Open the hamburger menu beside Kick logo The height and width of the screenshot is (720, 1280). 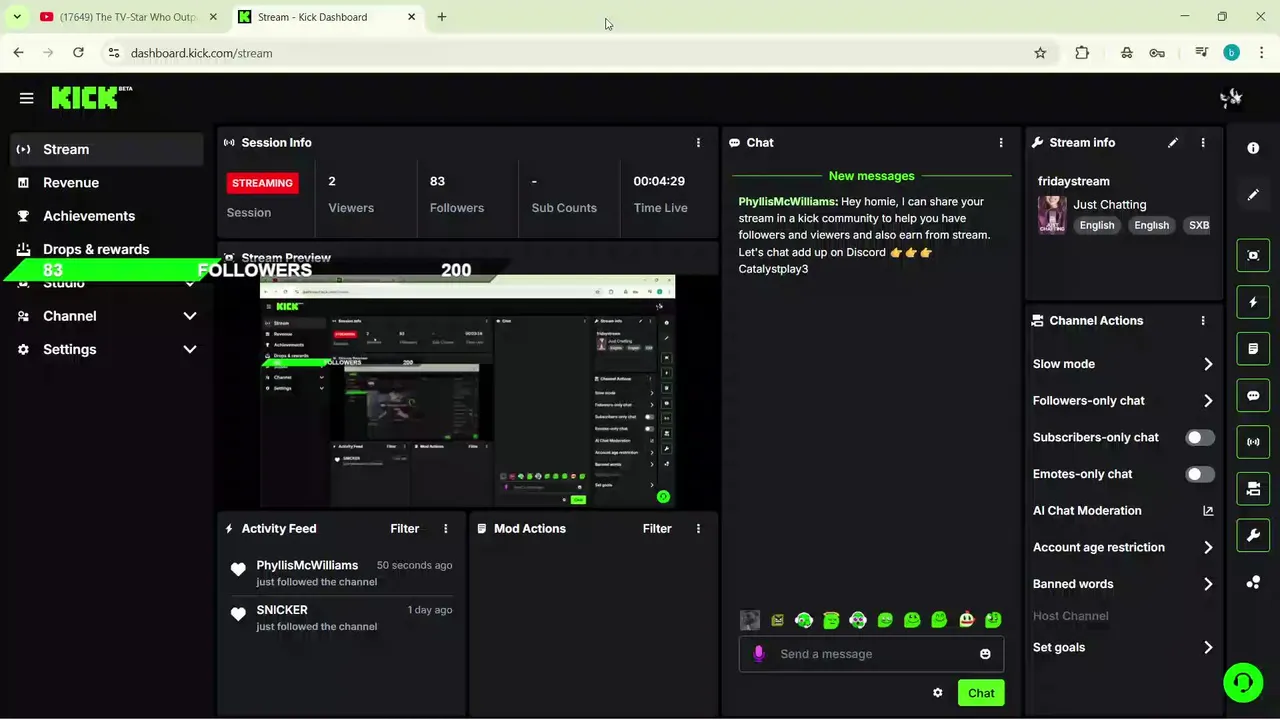26,98
